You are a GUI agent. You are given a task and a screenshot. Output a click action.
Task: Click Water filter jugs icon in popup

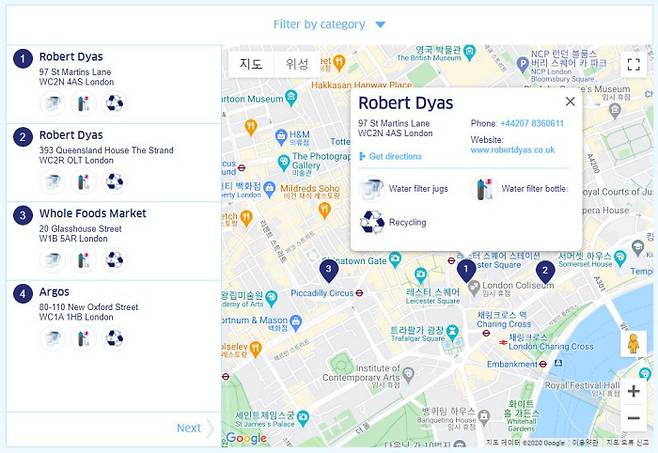coord(372,188)
